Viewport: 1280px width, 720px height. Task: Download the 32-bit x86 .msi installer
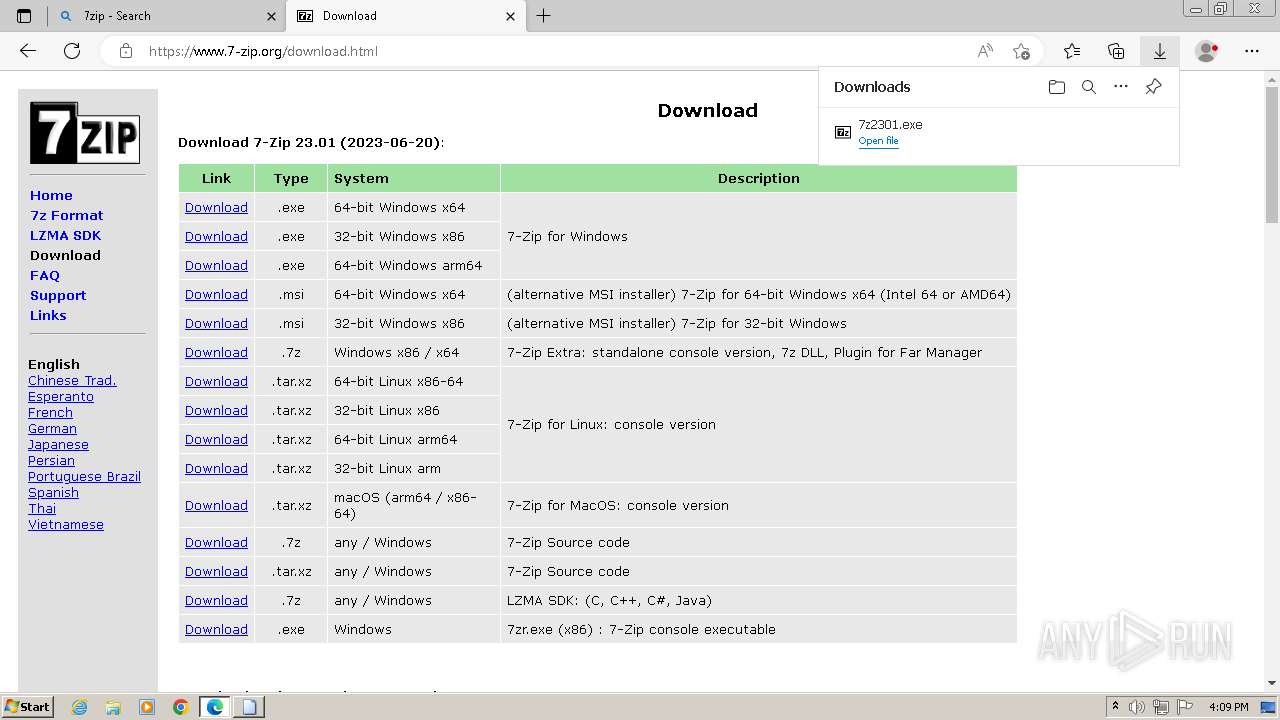[216, 323]
